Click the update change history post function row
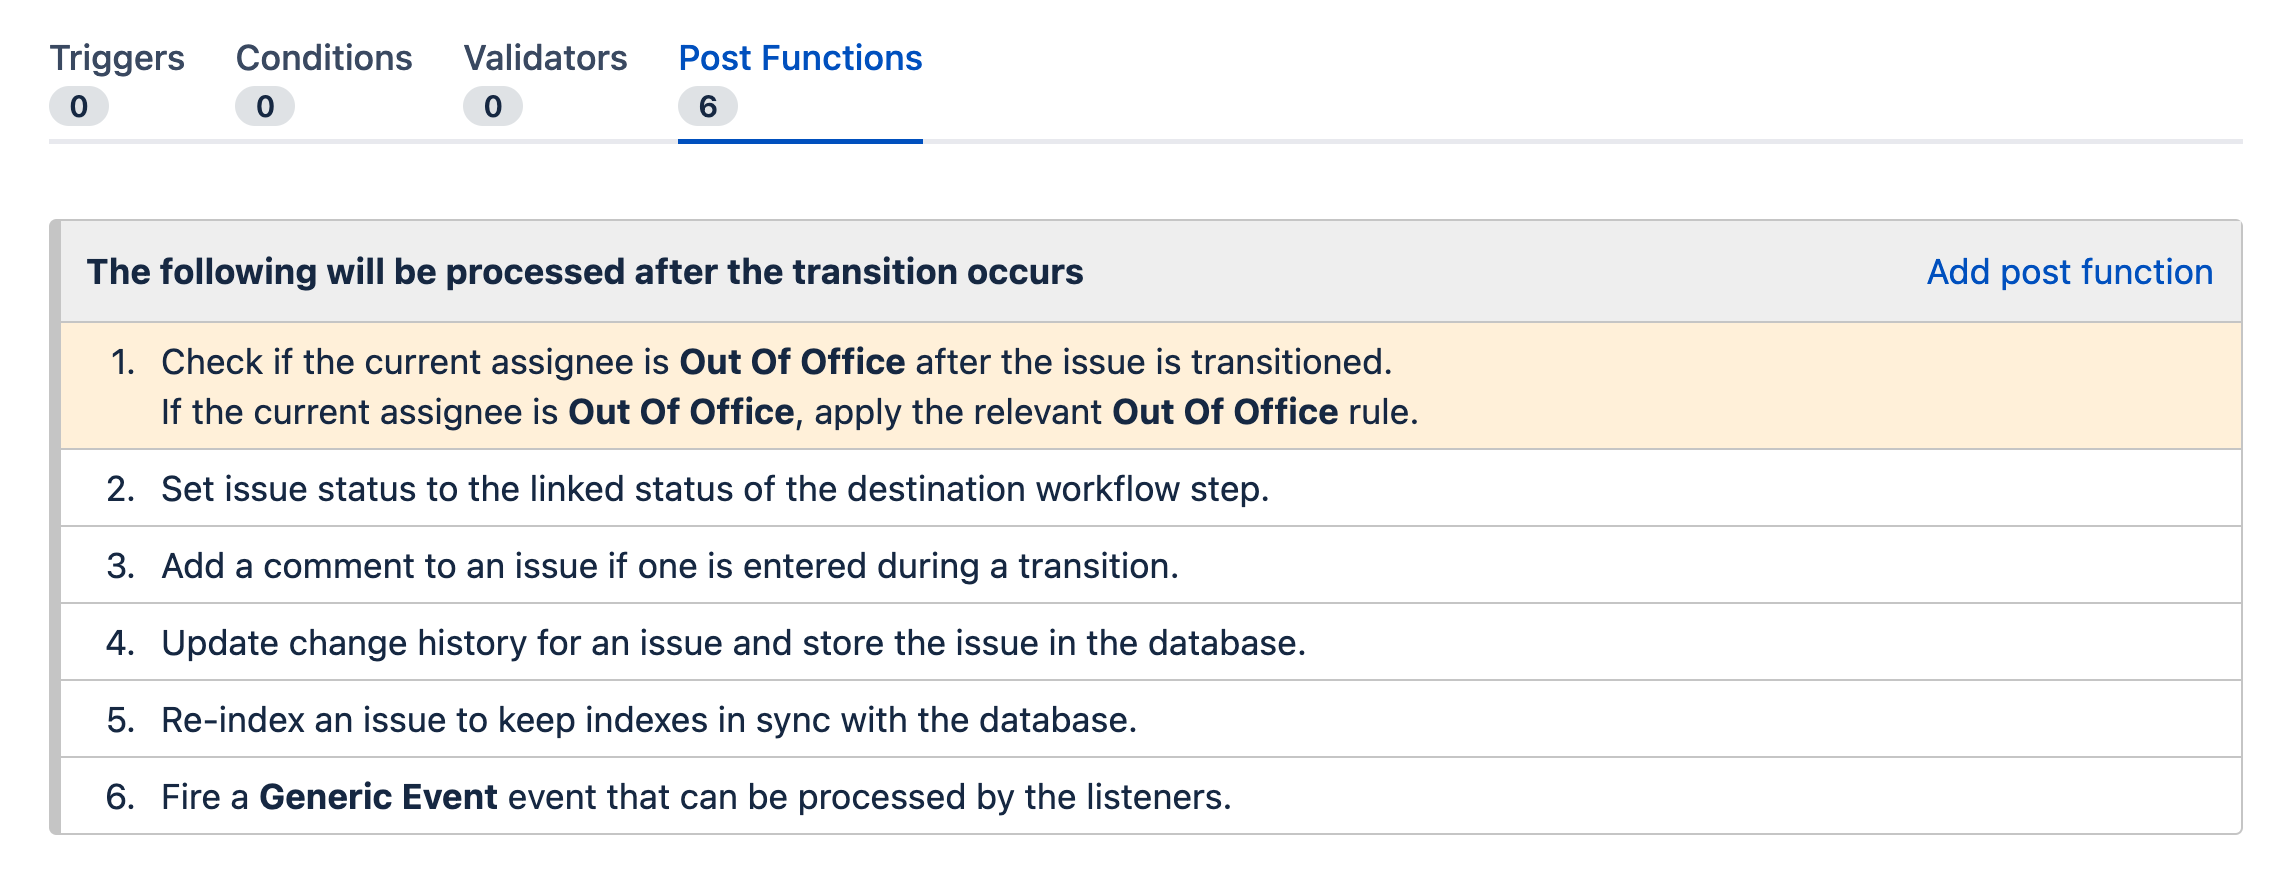Screen dimensions: 2290x896 [733, 643]
